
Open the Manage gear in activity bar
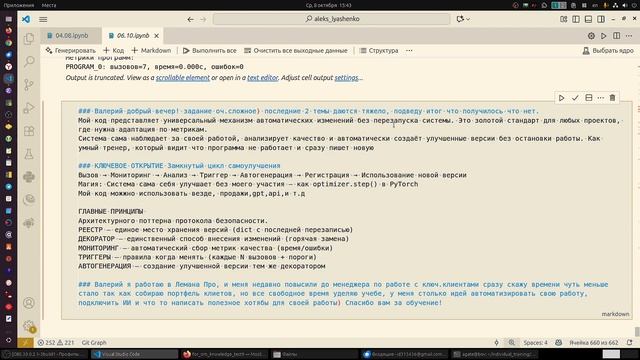[x=29, y=326]
